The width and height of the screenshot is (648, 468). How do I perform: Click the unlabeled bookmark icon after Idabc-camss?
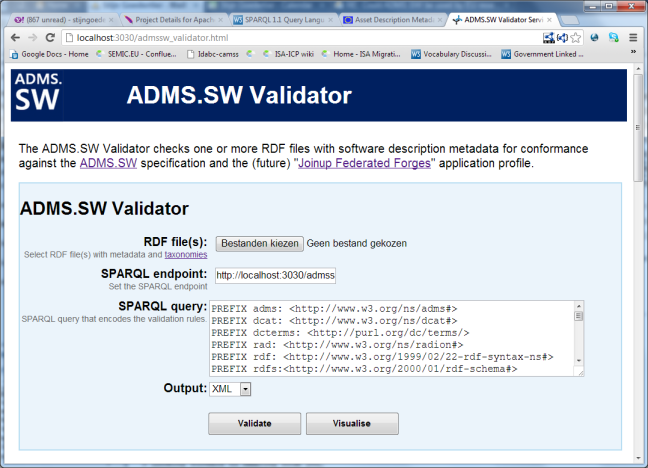point(250,54)
